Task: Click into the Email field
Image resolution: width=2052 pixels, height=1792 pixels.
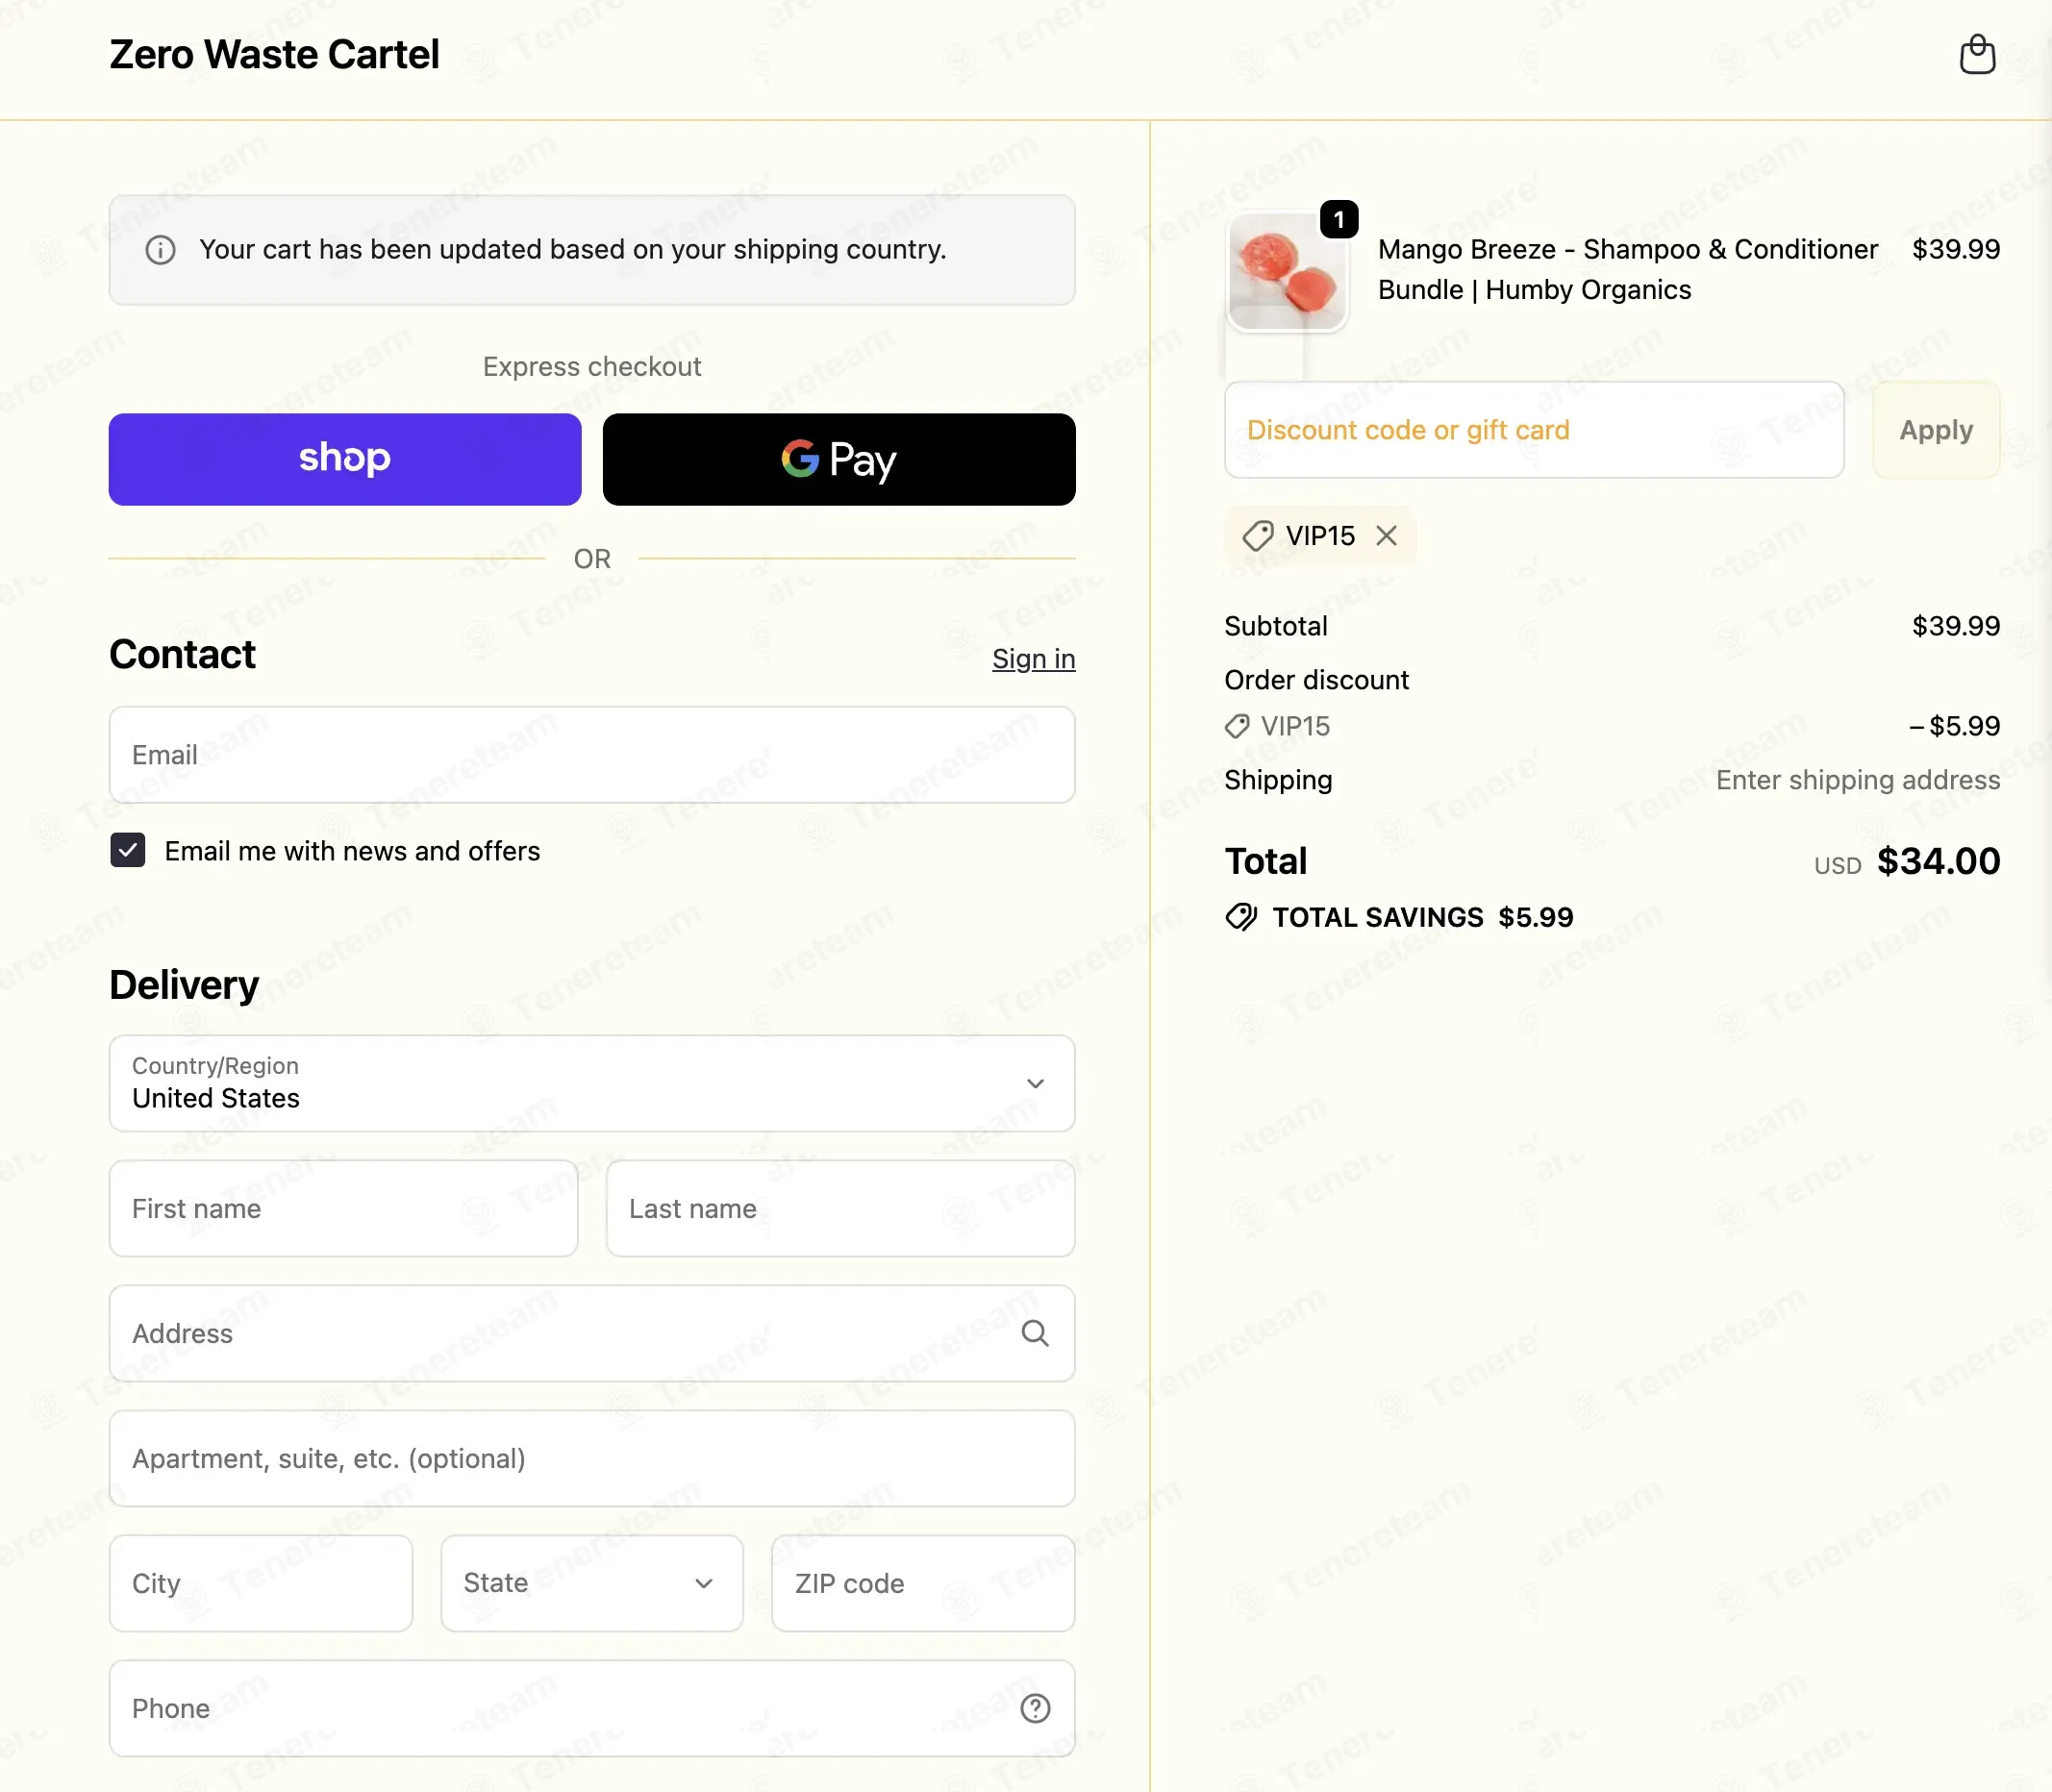Action: tap(591, 755)
